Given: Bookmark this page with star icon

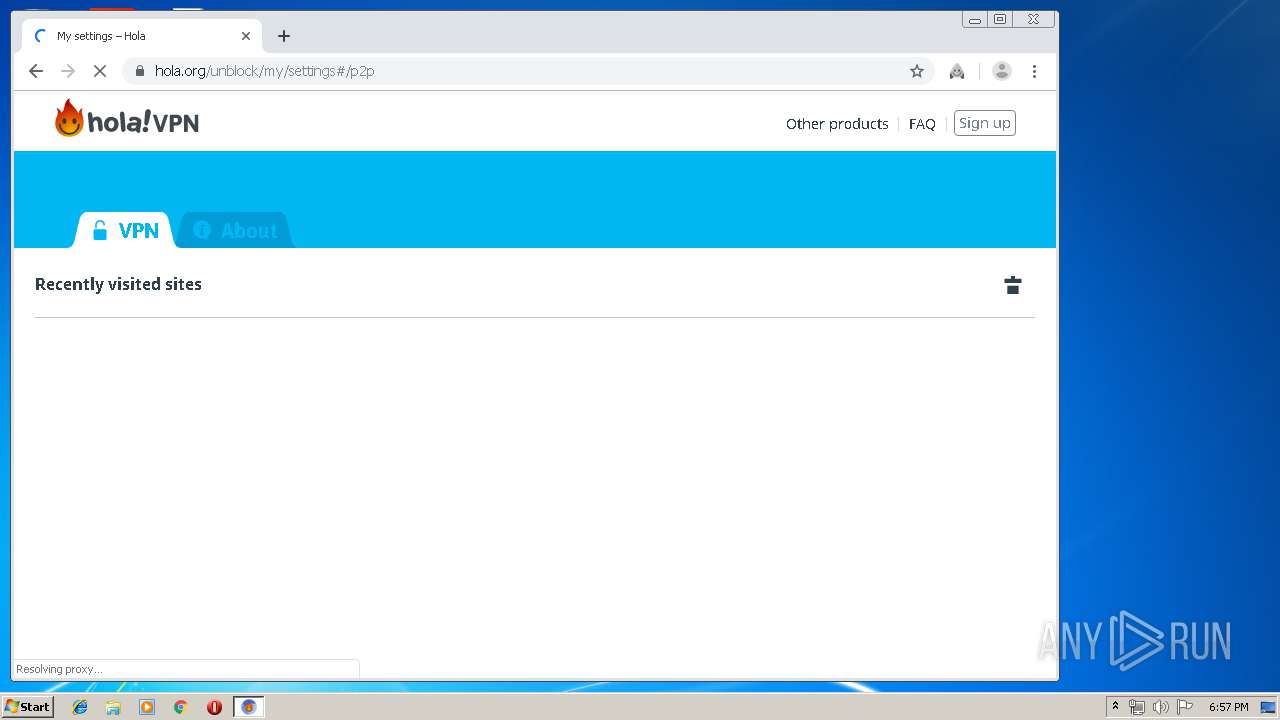Looking at the screenshot, I should (x=916, y=71).
